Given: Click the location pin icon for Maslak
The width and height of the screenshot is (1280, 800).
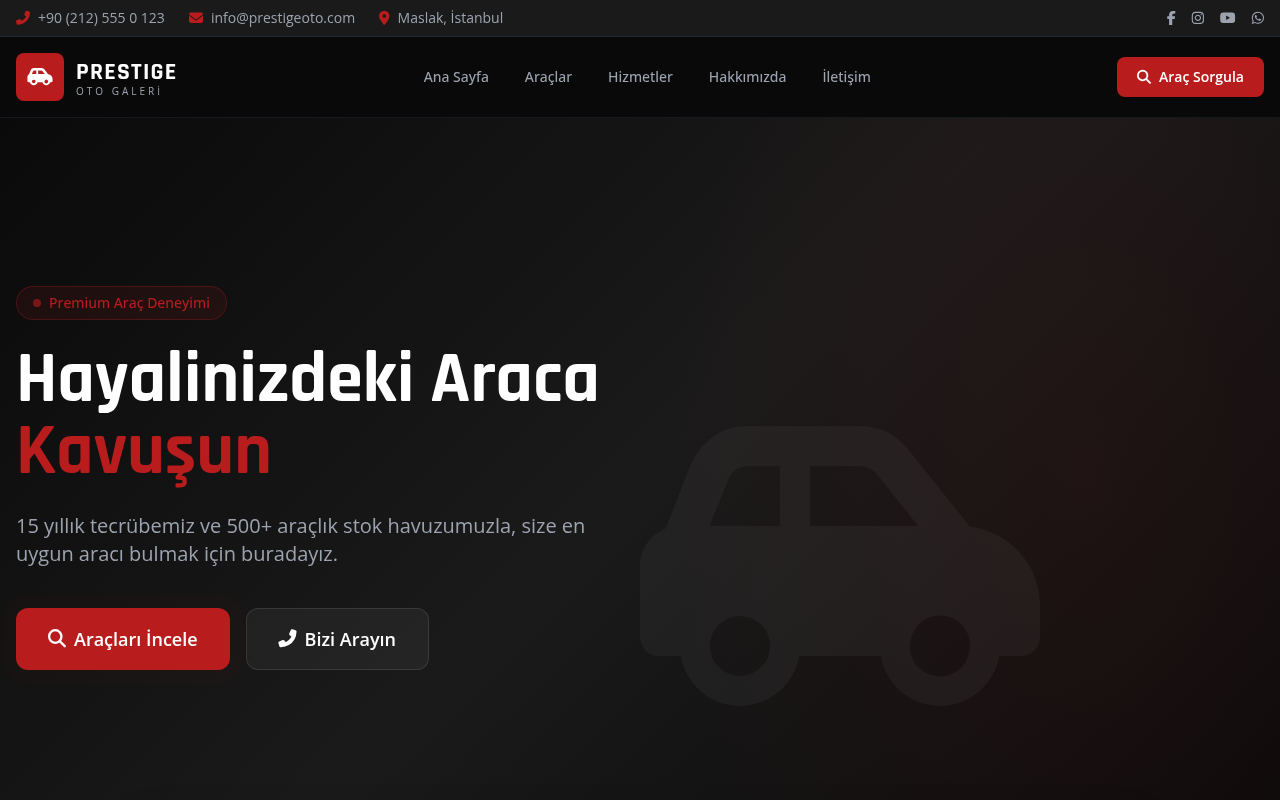Looking at the screenshot, I should click(384, 17).
